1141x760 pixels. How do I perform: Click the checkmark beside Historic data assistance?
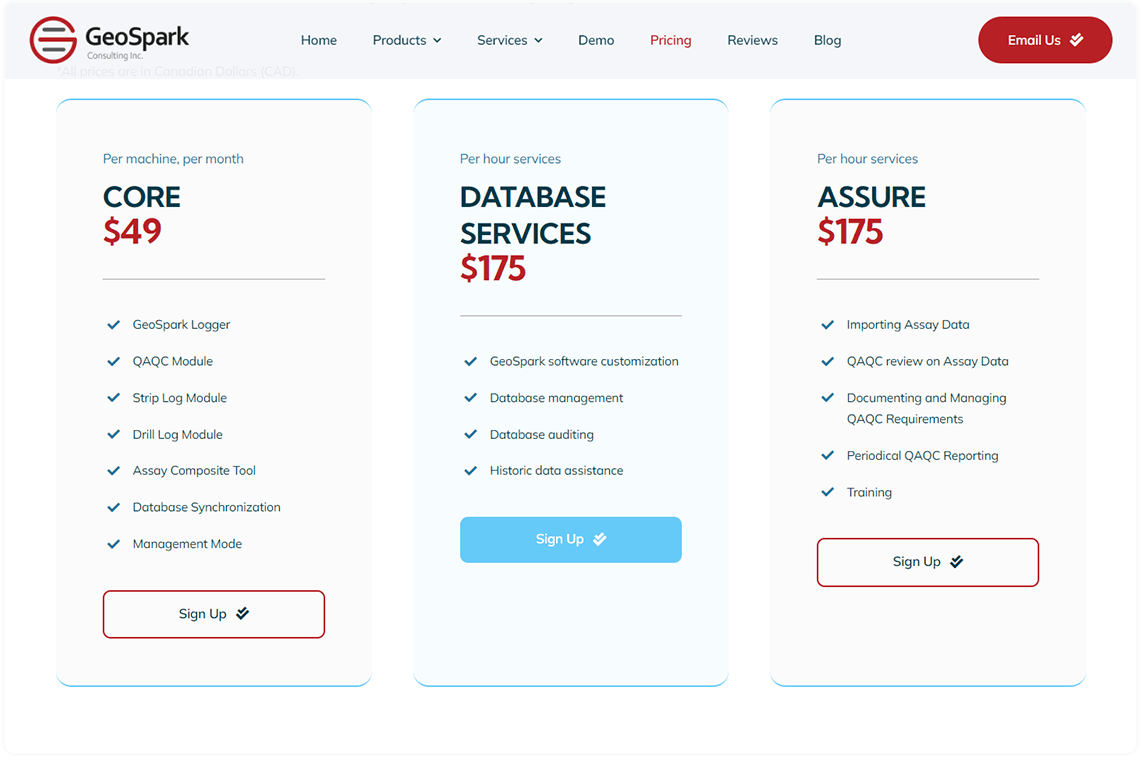point(471,471)
